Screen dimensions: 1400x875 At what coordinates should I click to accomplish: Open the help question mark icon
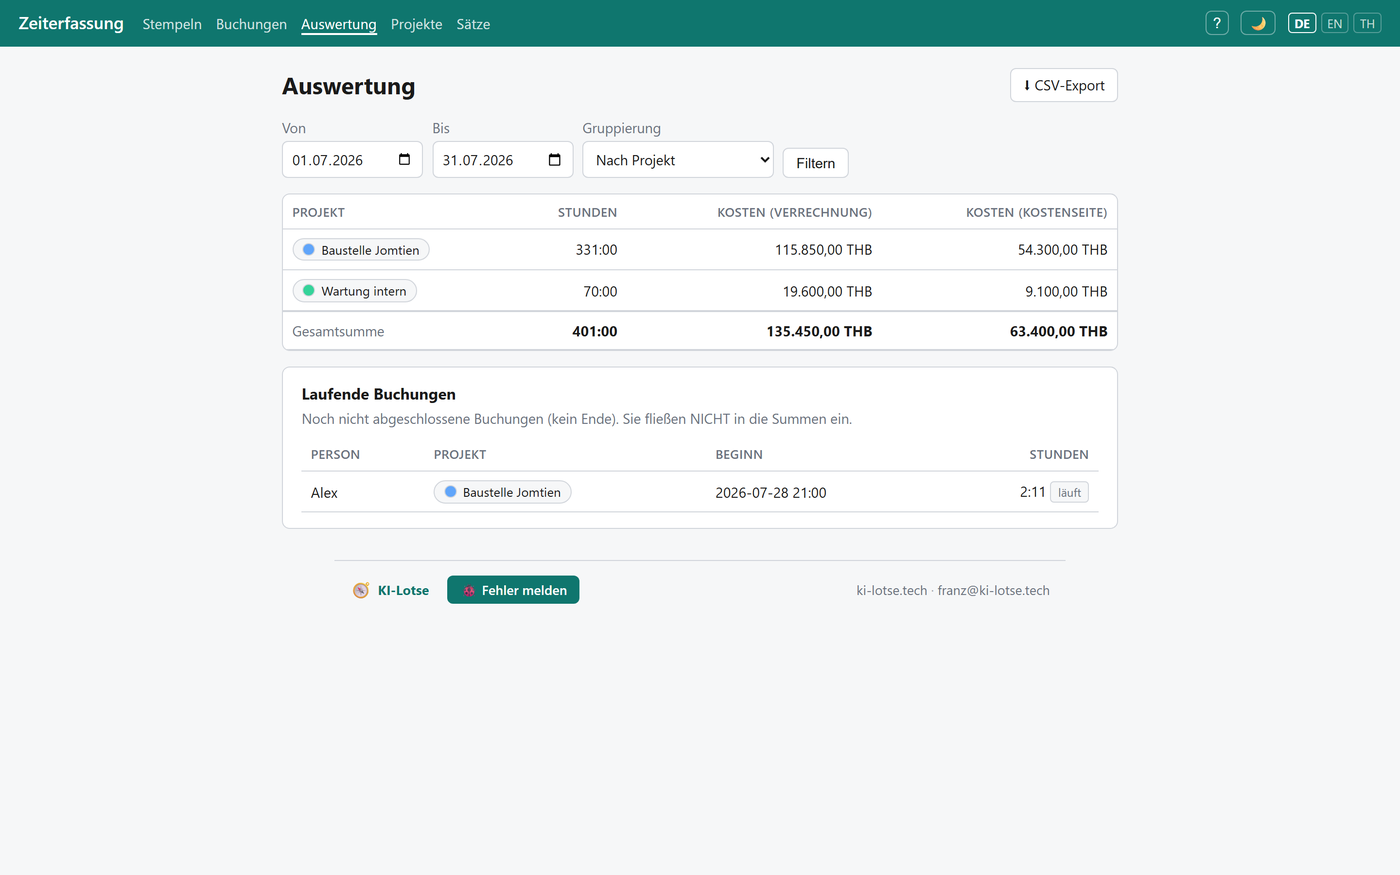coord(1216,23)
